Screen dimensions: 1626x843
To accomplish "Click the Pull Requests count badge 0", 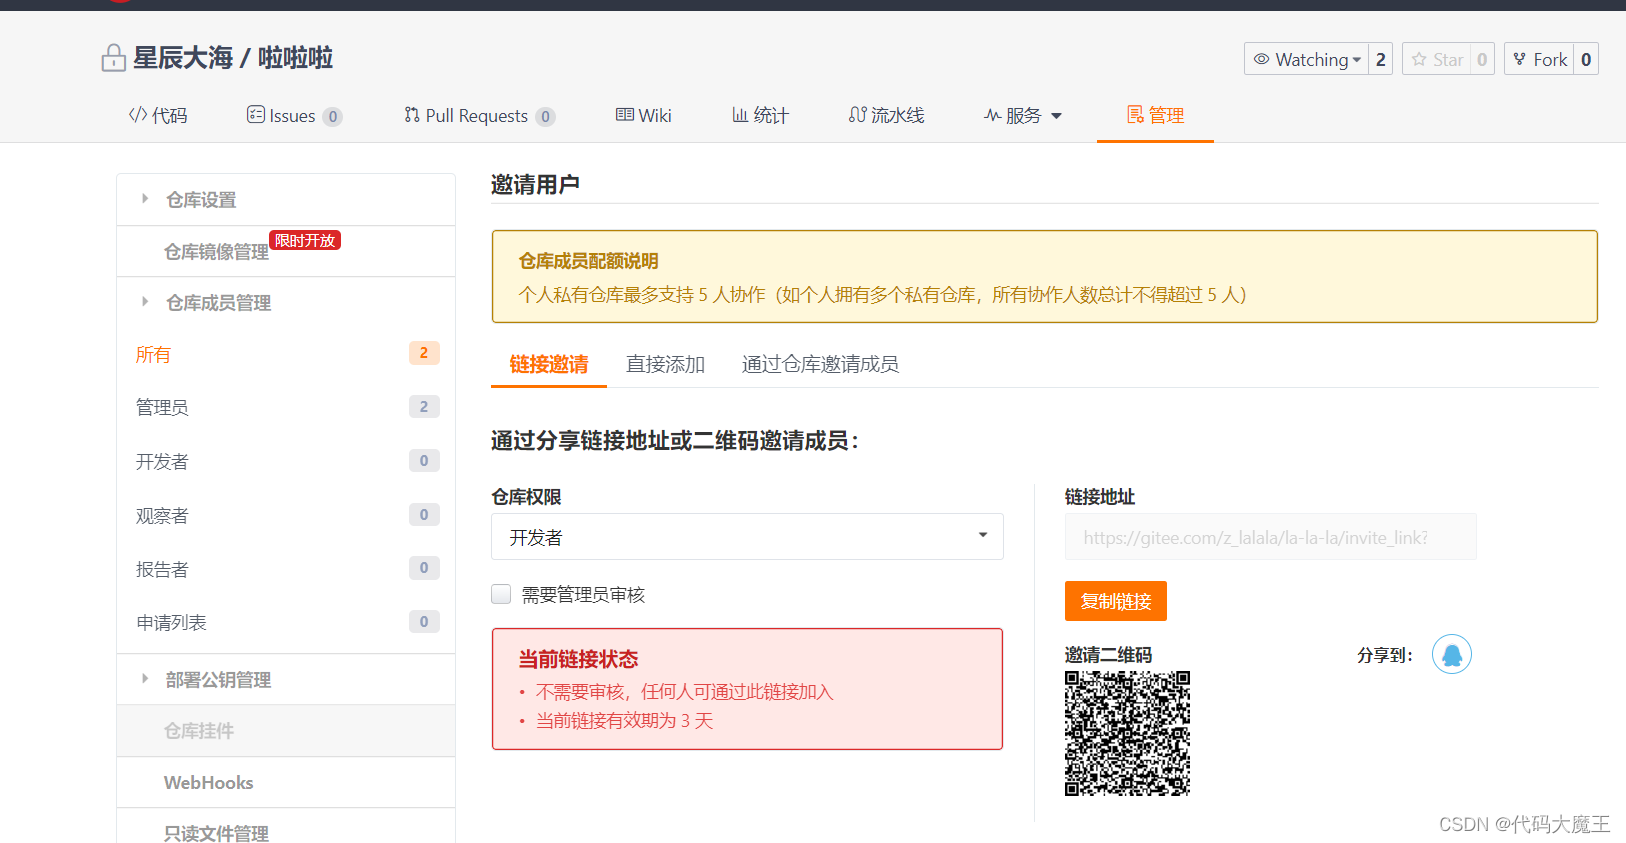I will pyautogui.click(x=545, y=117).
